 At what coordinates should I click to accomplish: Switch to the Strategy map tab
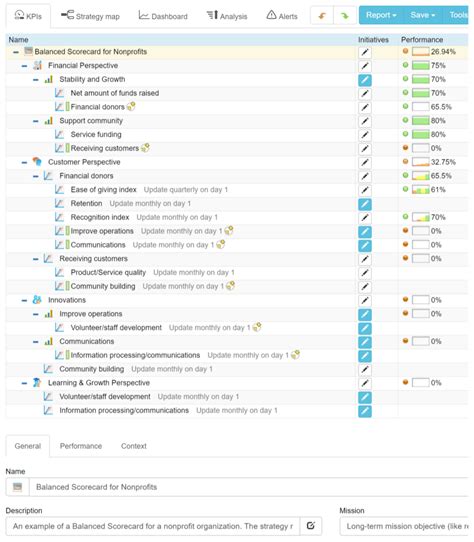pos(90,16)
